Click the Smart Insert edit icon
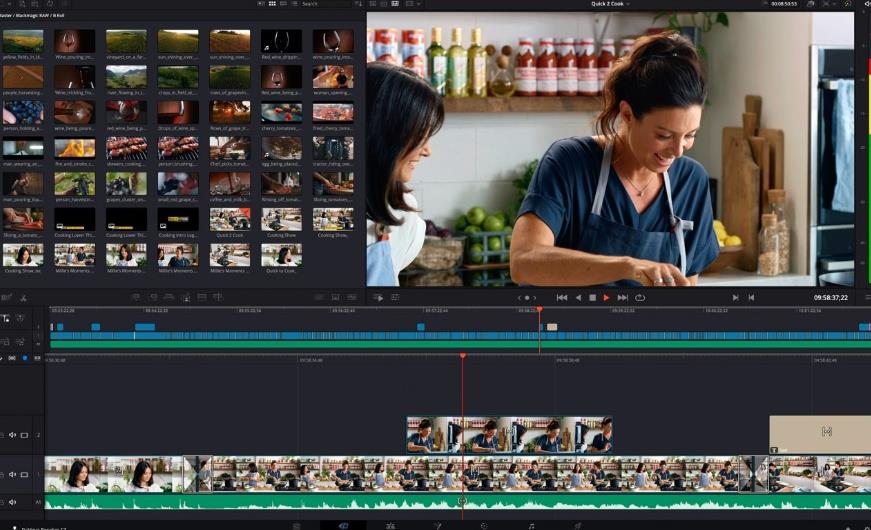The width and height of the screenshot is (871, 530). coord(136,298)
